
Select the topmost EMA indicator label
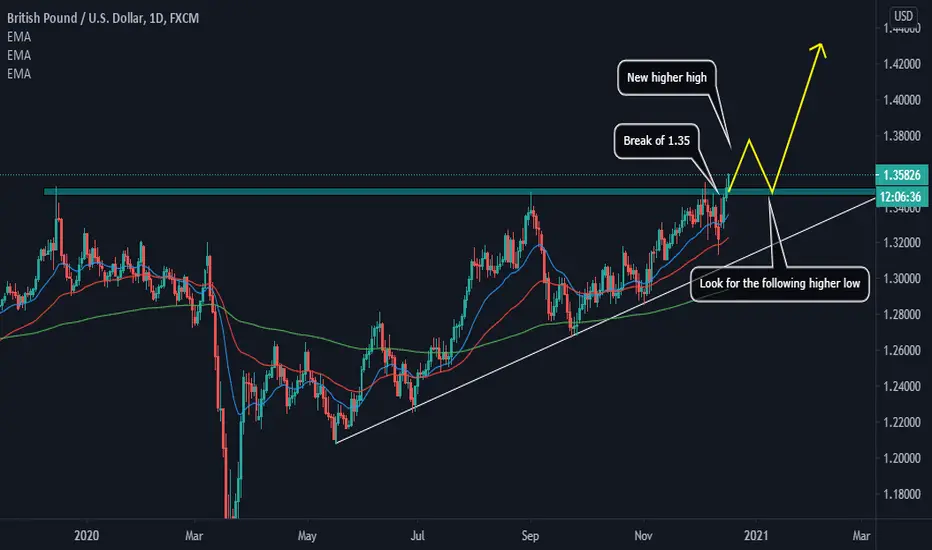click(19, 37)
